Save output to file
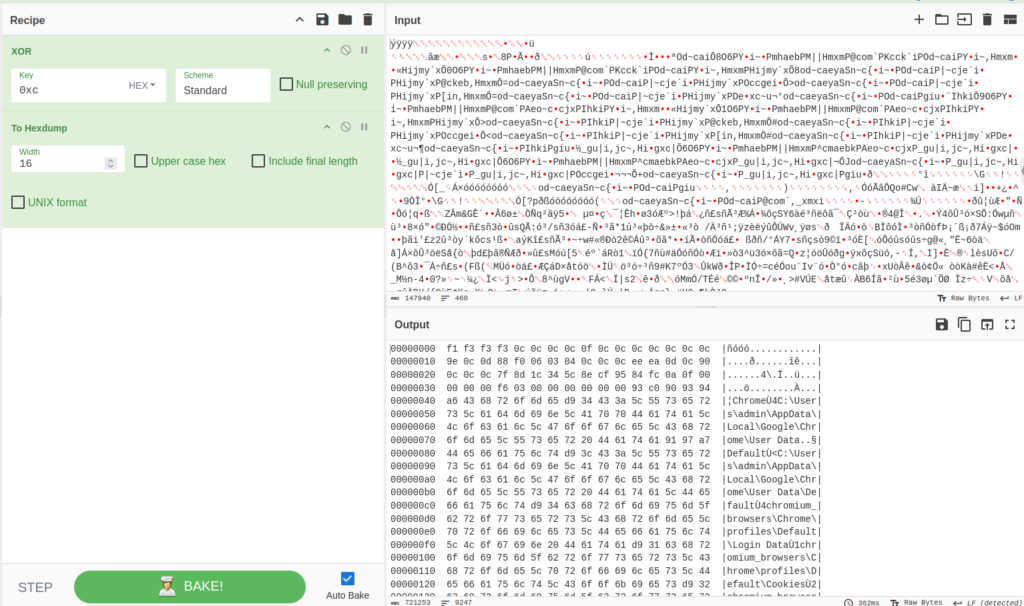 point(941,324)
